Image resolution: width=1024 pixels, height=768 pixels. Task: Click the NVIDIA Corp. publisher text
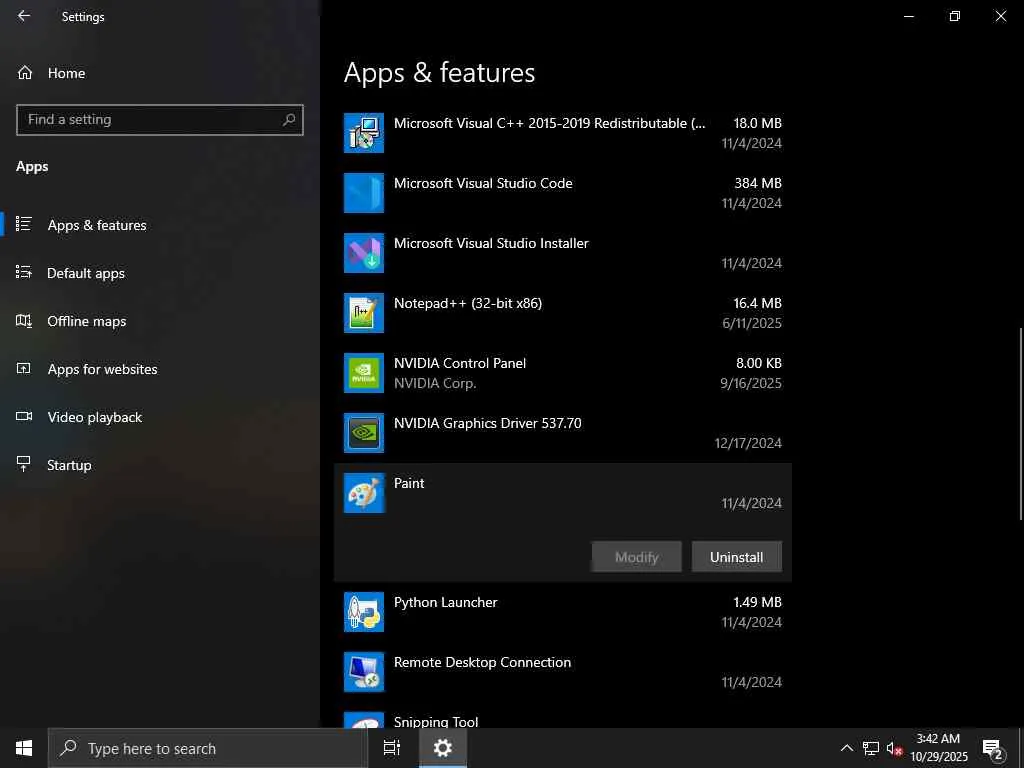tap(435, 383)
